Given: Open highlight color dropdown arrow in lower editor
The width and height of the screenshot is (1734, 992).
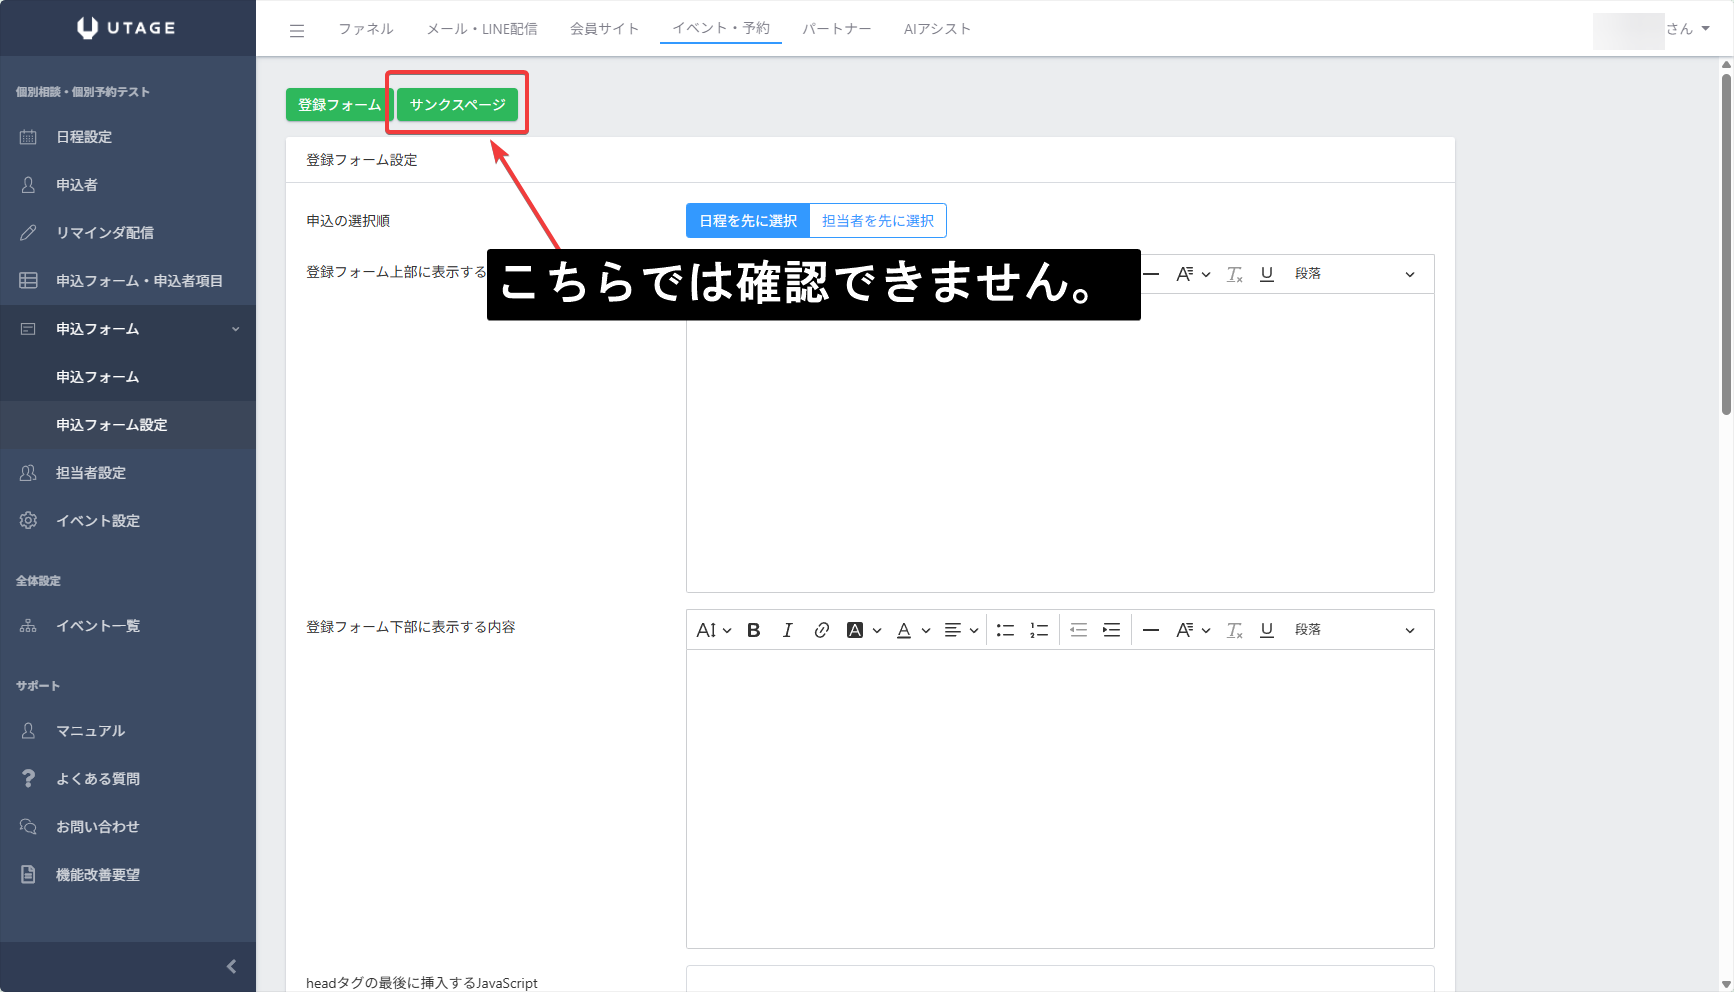Looking at the screenshot, I should pos(877,631).
